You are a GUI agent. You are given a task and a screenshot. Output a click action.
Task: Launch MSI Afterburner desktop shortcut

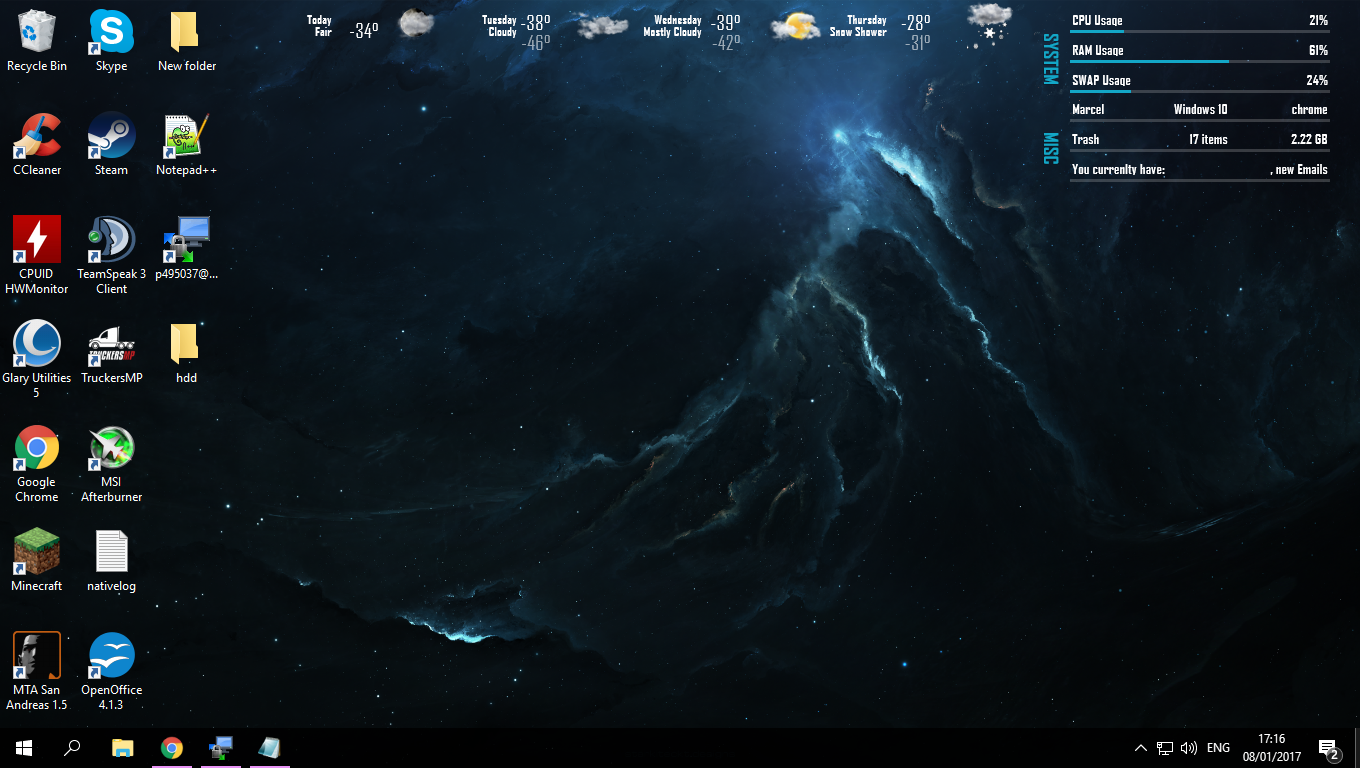click(x=111, y=464)
